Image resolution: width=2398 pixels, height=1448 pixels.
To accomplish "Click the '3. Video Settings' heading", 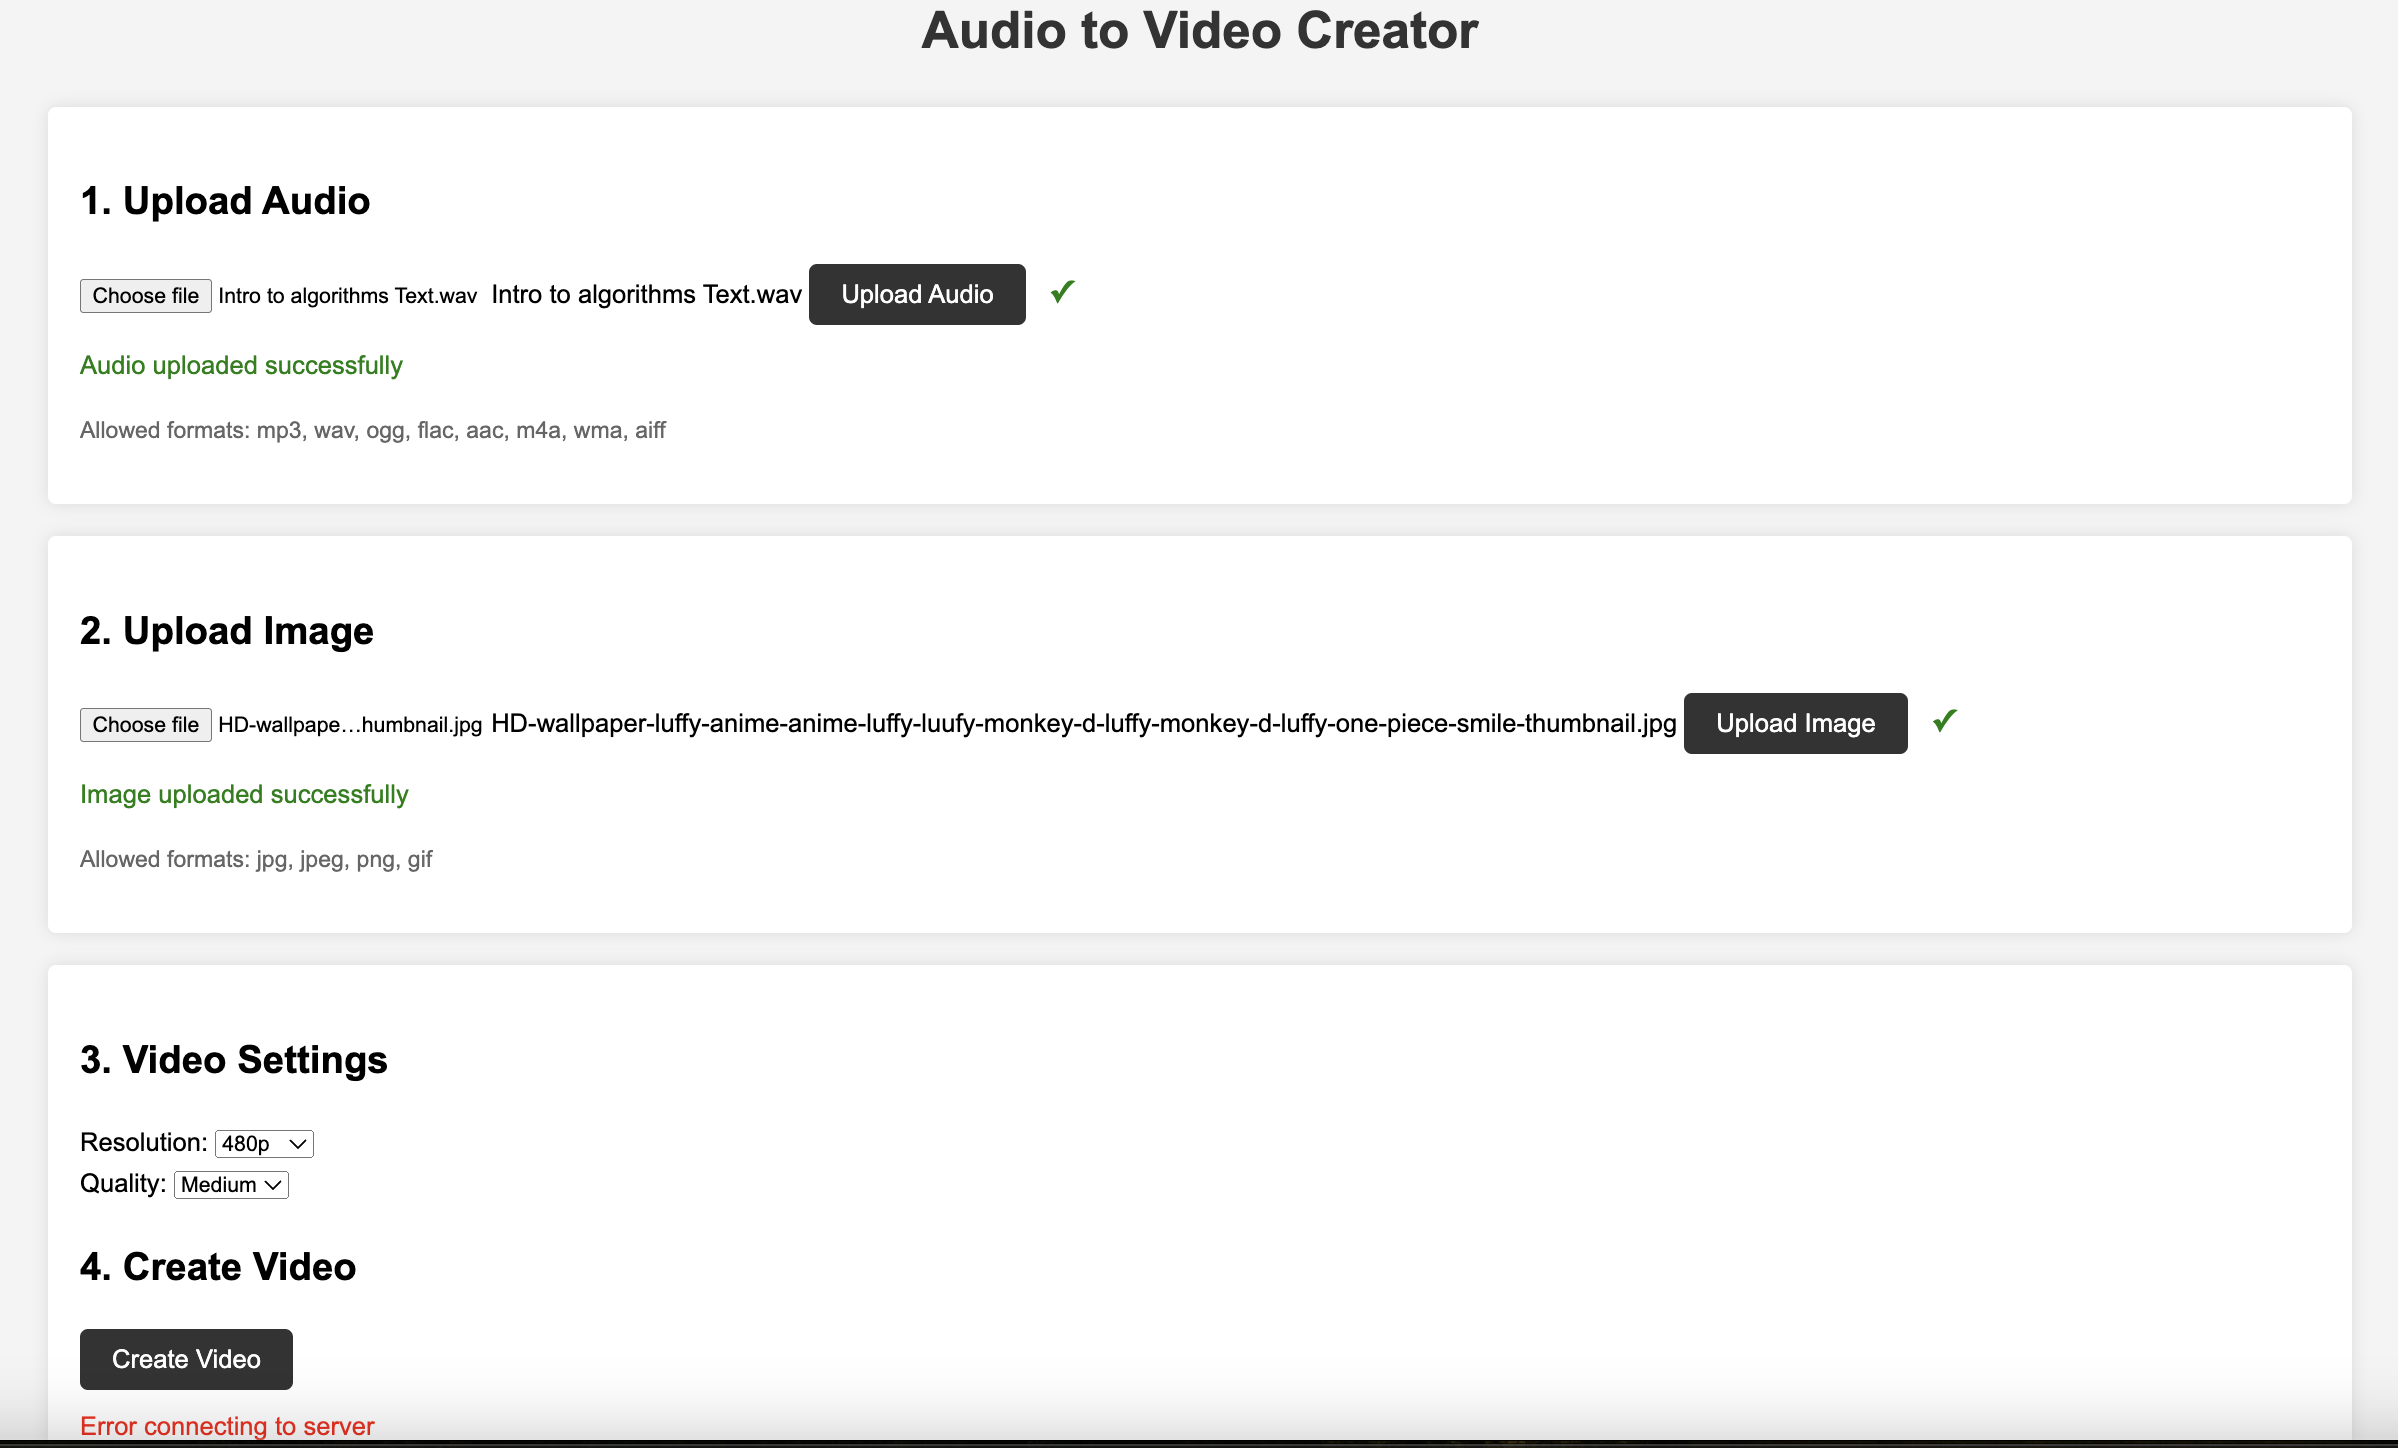I will click(x=234, y=1060).
